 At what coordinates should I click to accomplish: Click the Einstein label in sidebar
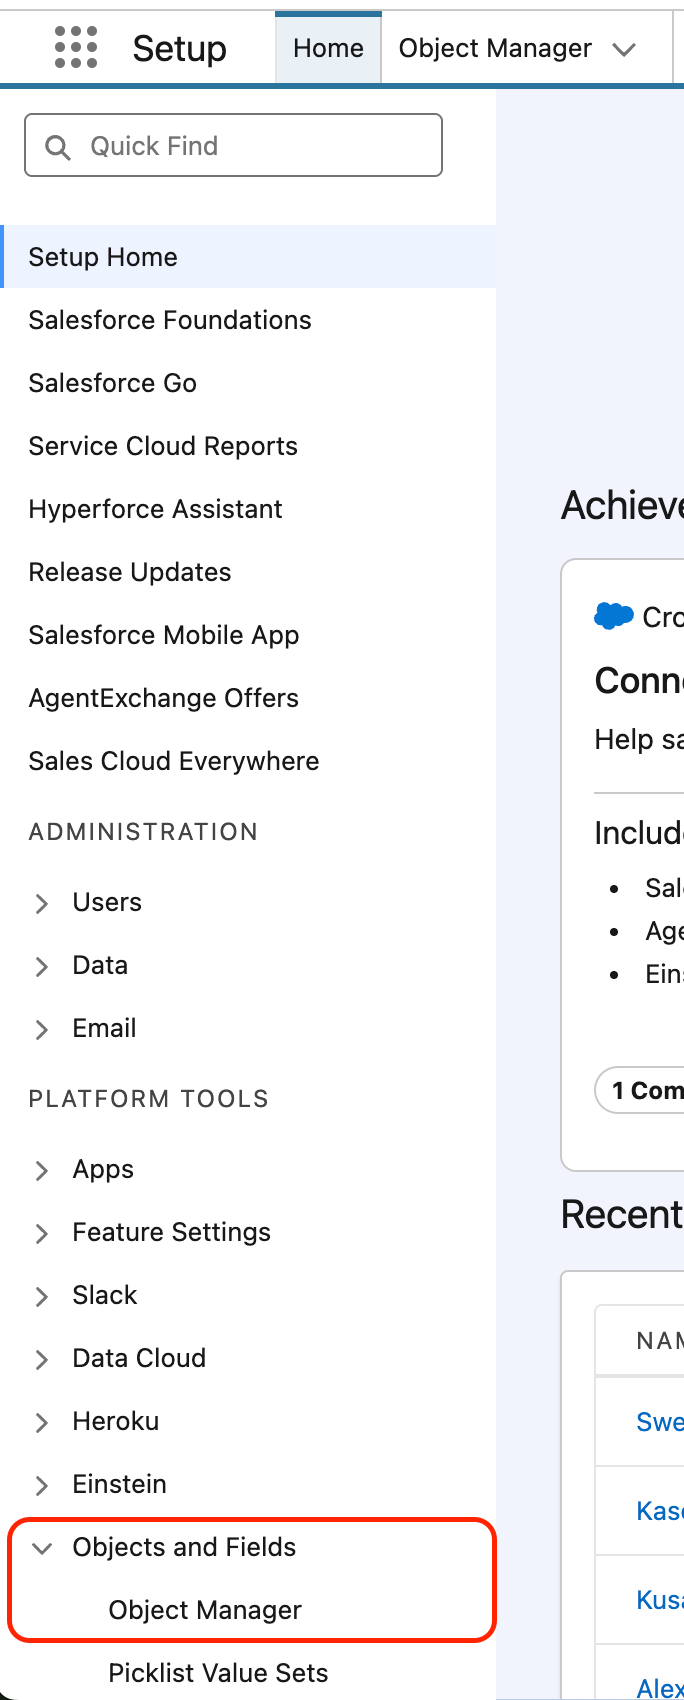pos(119,1484)
